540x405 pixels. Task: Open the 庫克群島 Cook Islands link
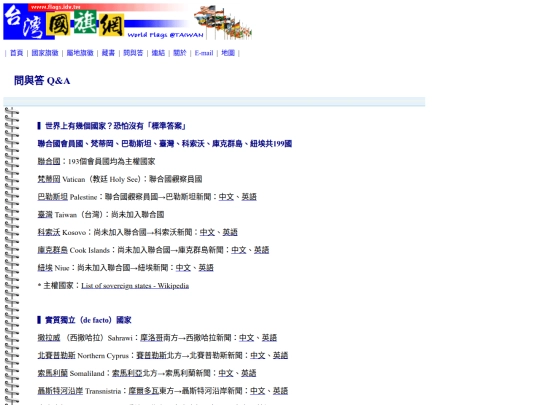(x=53, y=250)
